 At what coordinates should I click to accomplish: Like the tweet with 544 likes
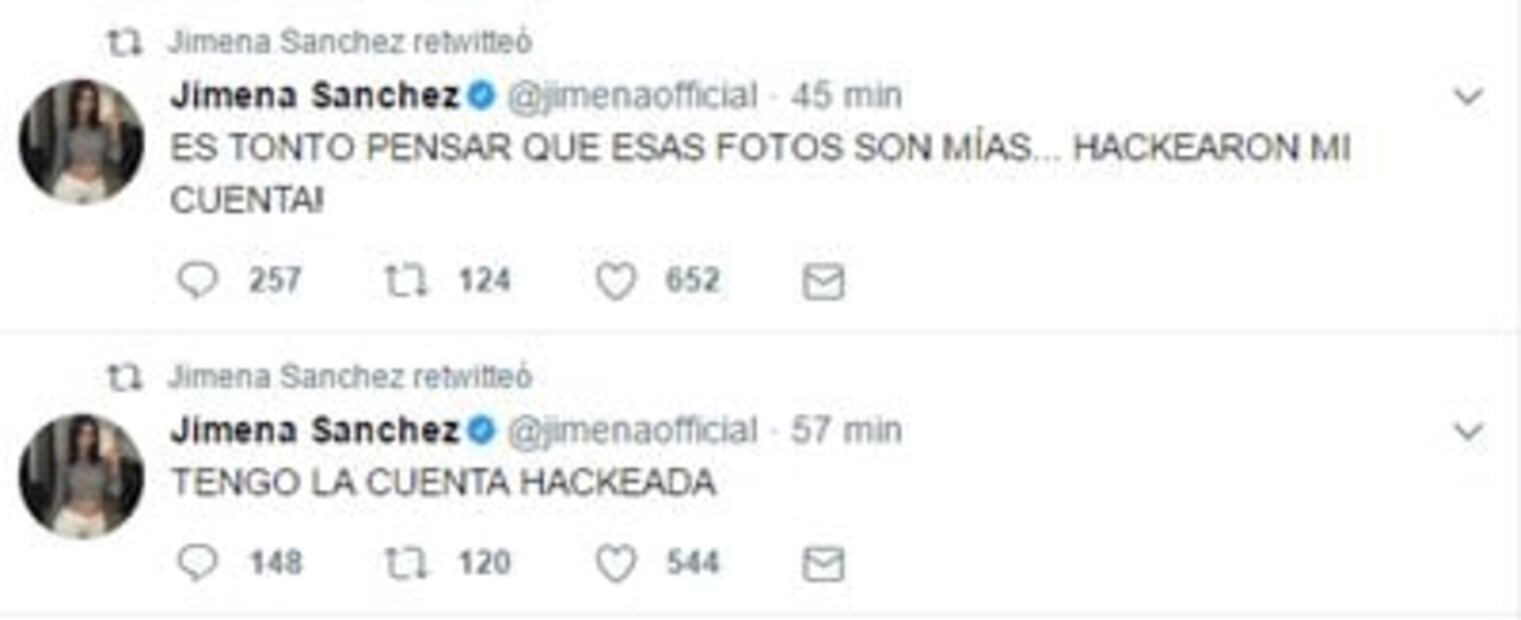[616, 565]
